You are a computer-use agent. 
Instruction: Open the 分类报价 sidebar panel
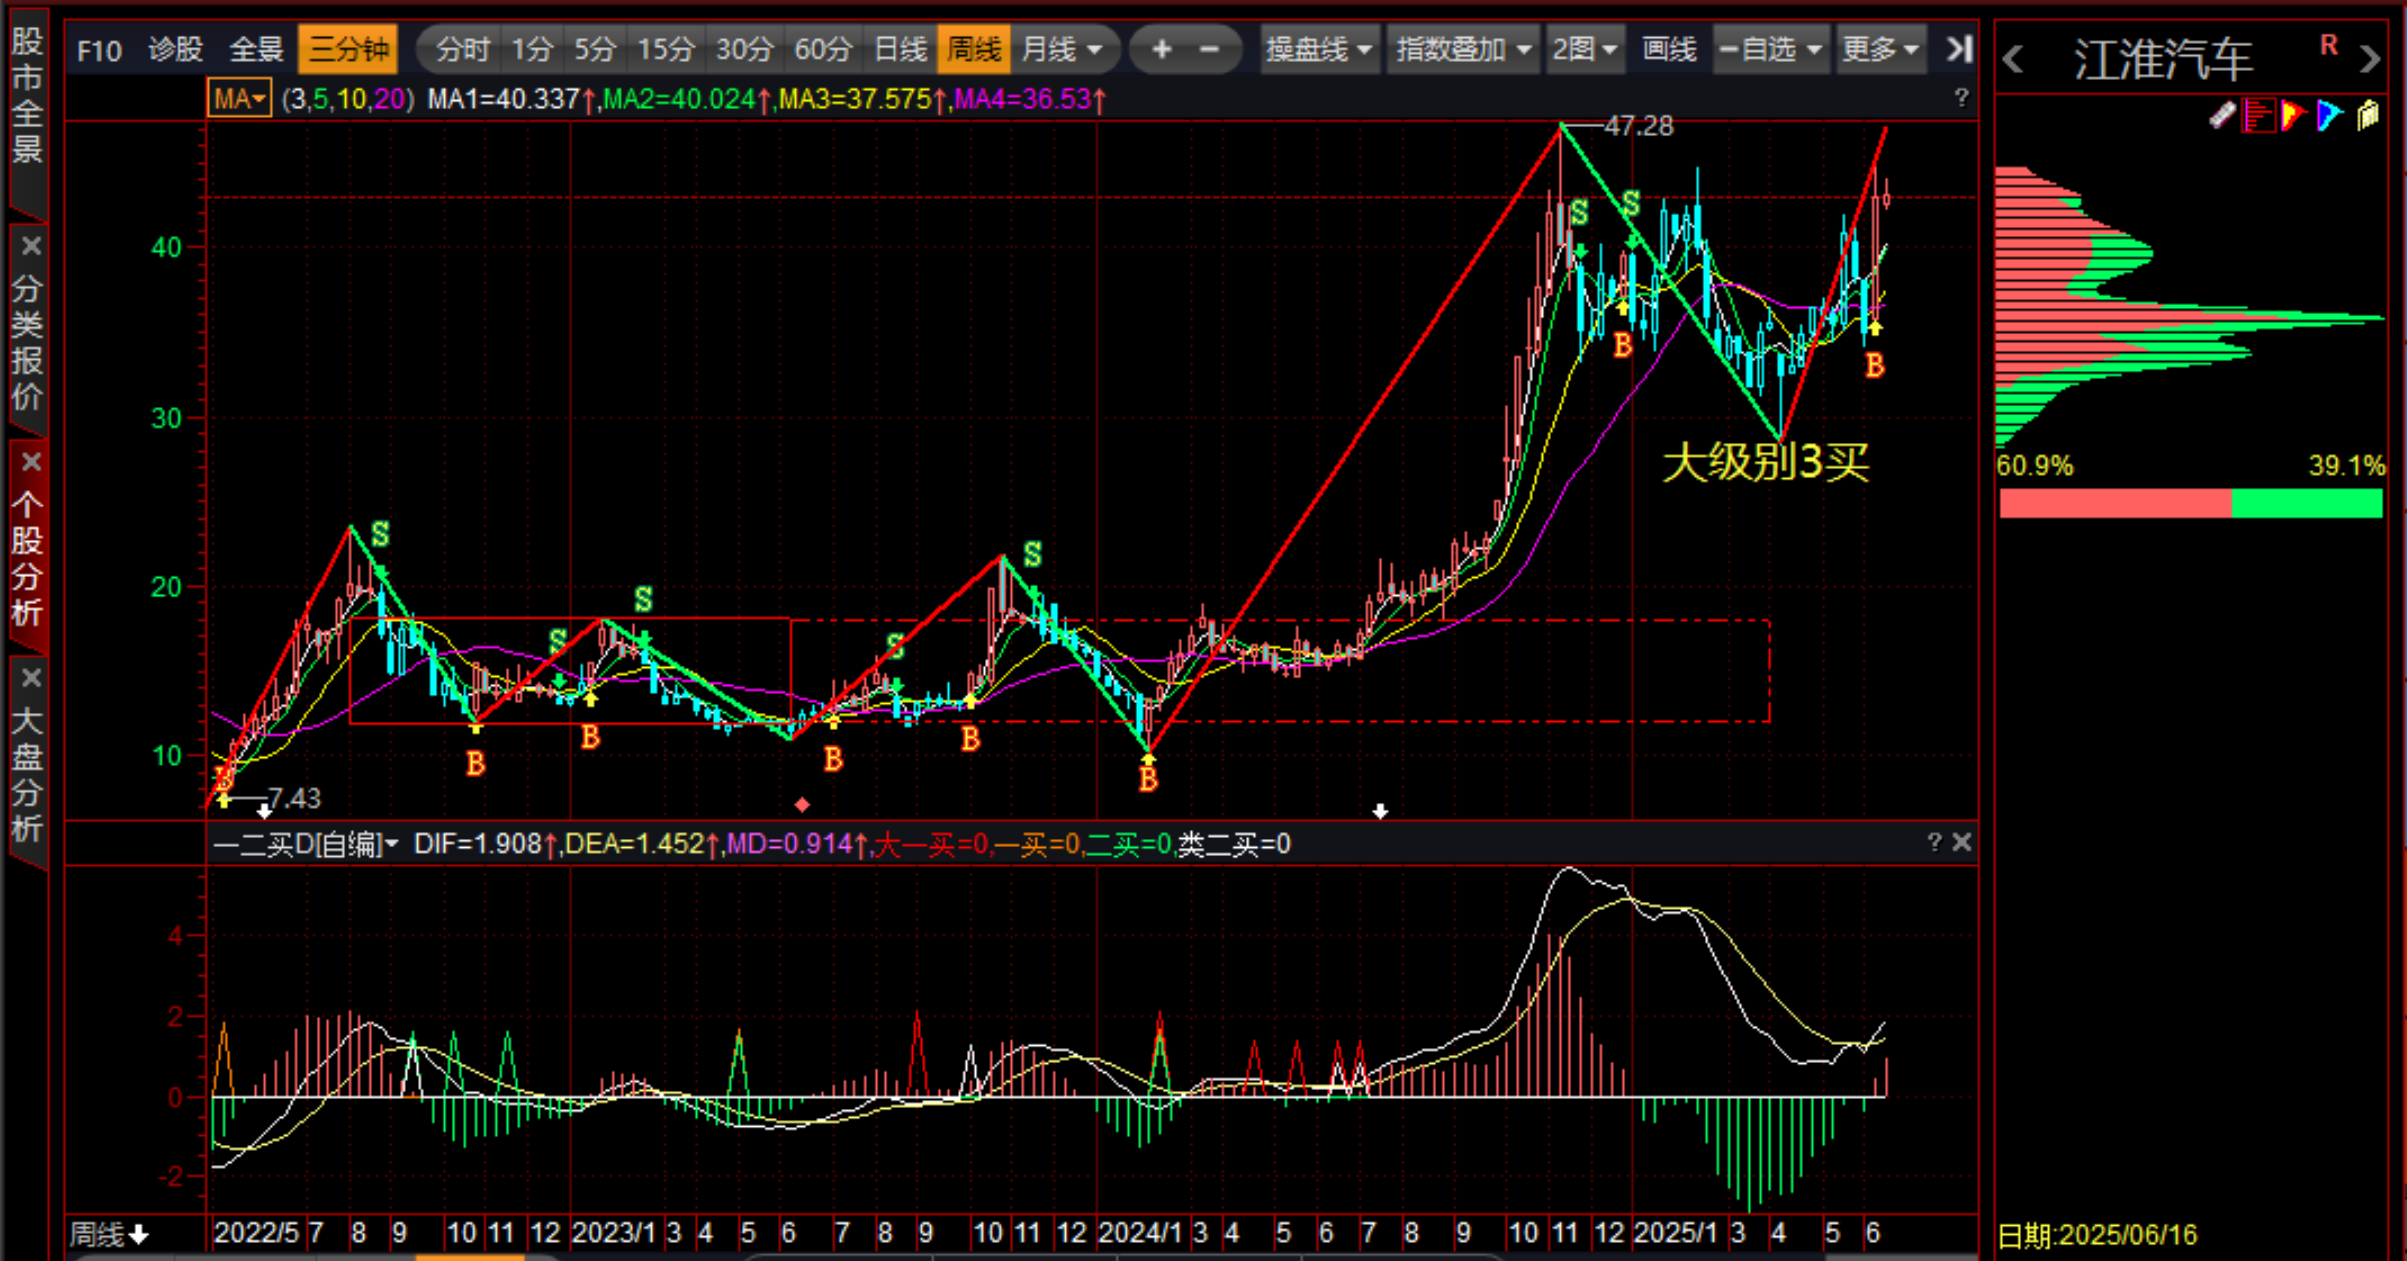(x=27, y=342)
